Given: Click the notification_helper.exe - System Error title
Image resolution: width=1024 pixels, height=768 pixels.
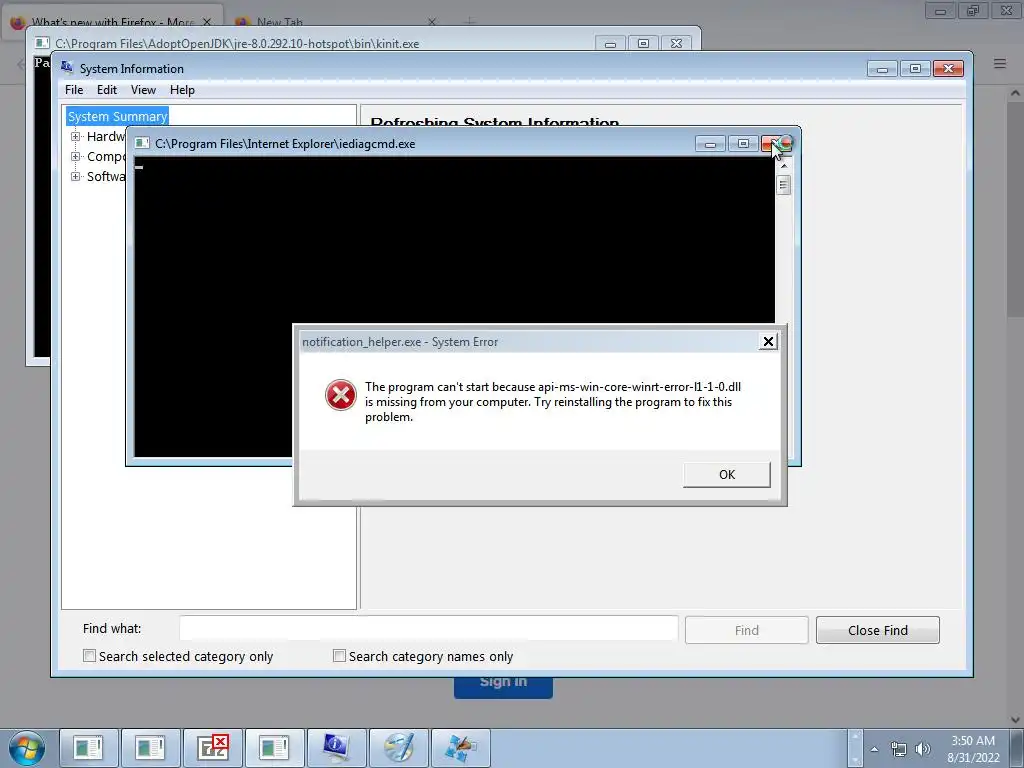Looking at the screenshot, I should pos(400,342).
